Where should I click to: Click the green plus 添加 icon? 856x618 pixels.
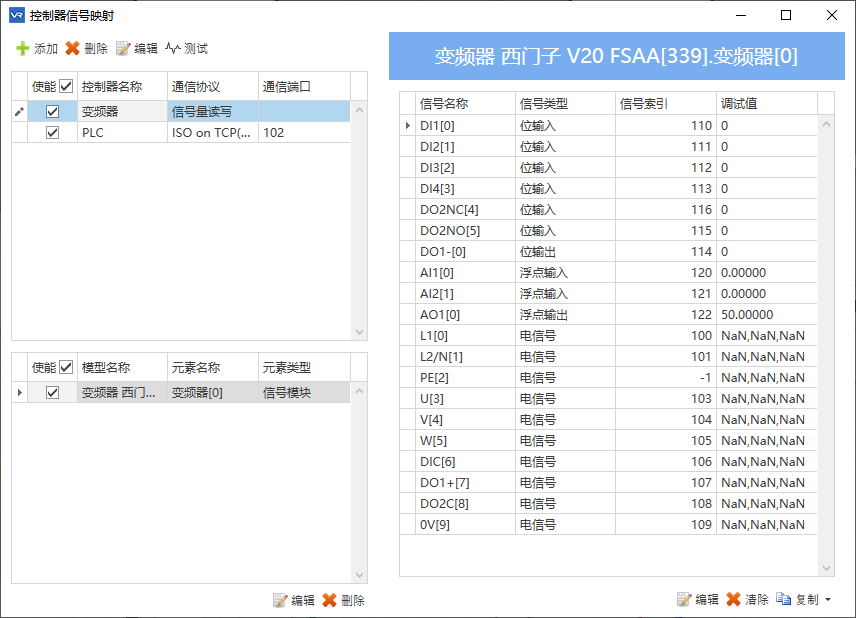(22, 49)
